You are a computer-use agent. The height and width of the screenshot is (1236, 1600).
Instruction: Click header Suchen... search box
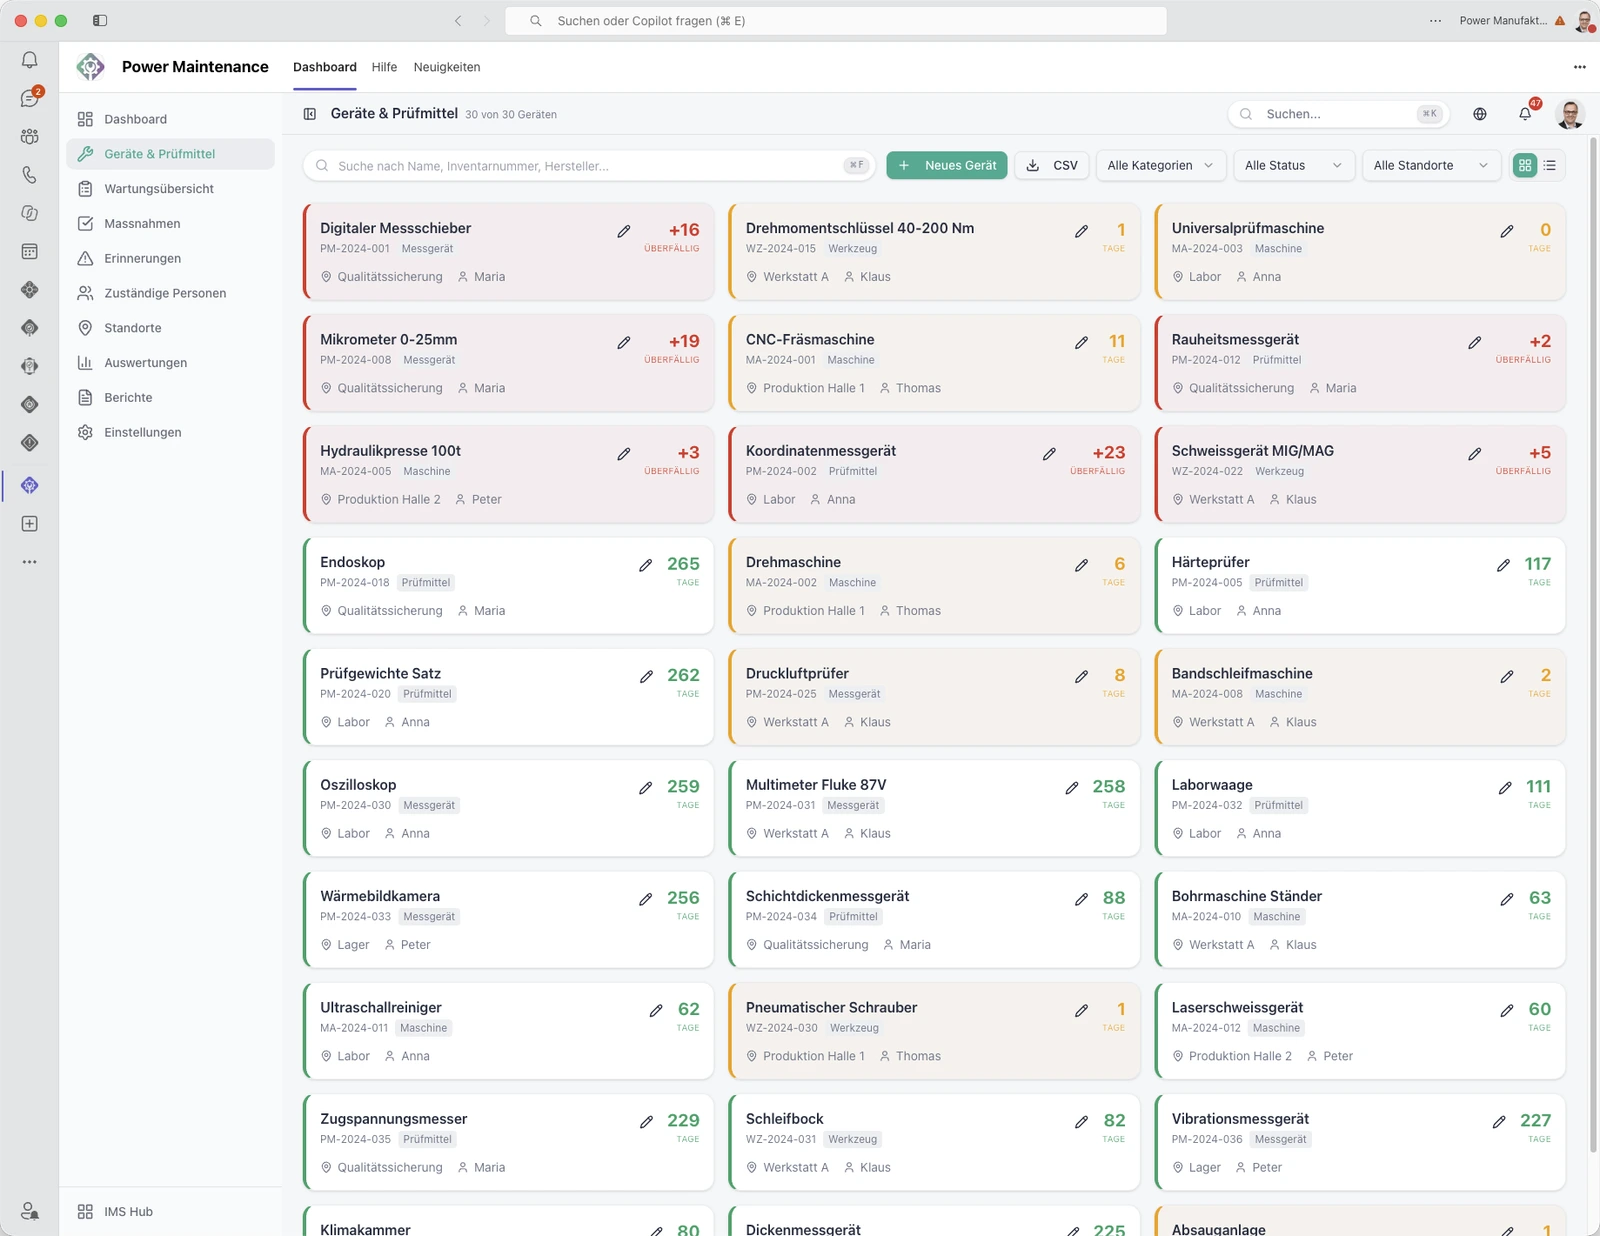(1338, 114)
